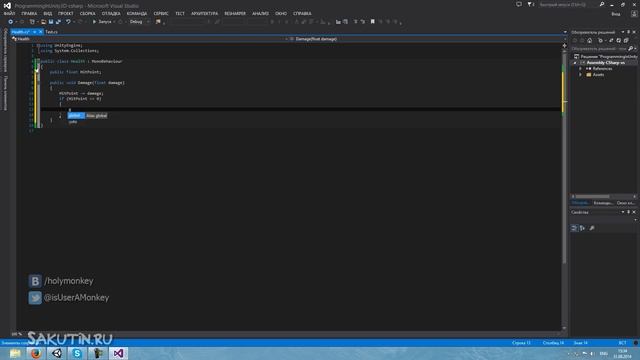Open the АРХИТЕКТУРА menu
Screen dimensions: 640x360
tap(204, 13)
